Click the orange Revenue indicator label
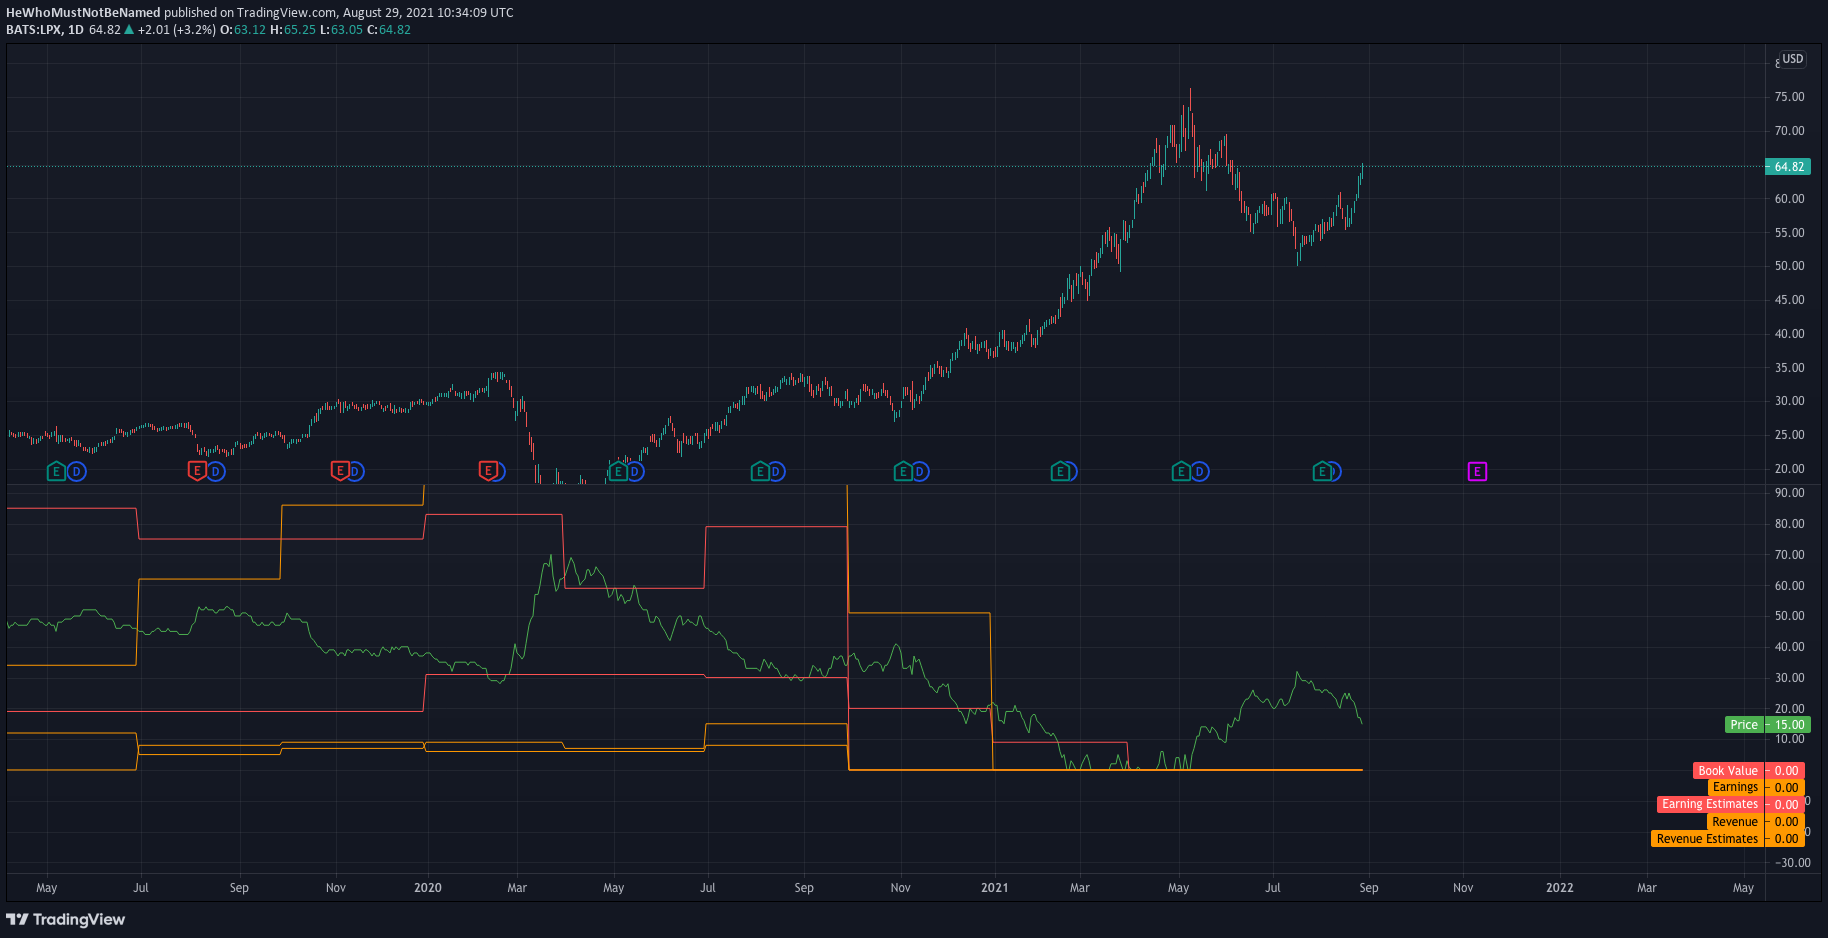The height and width of the screenshot is (938, 1828). [1735, 822]
